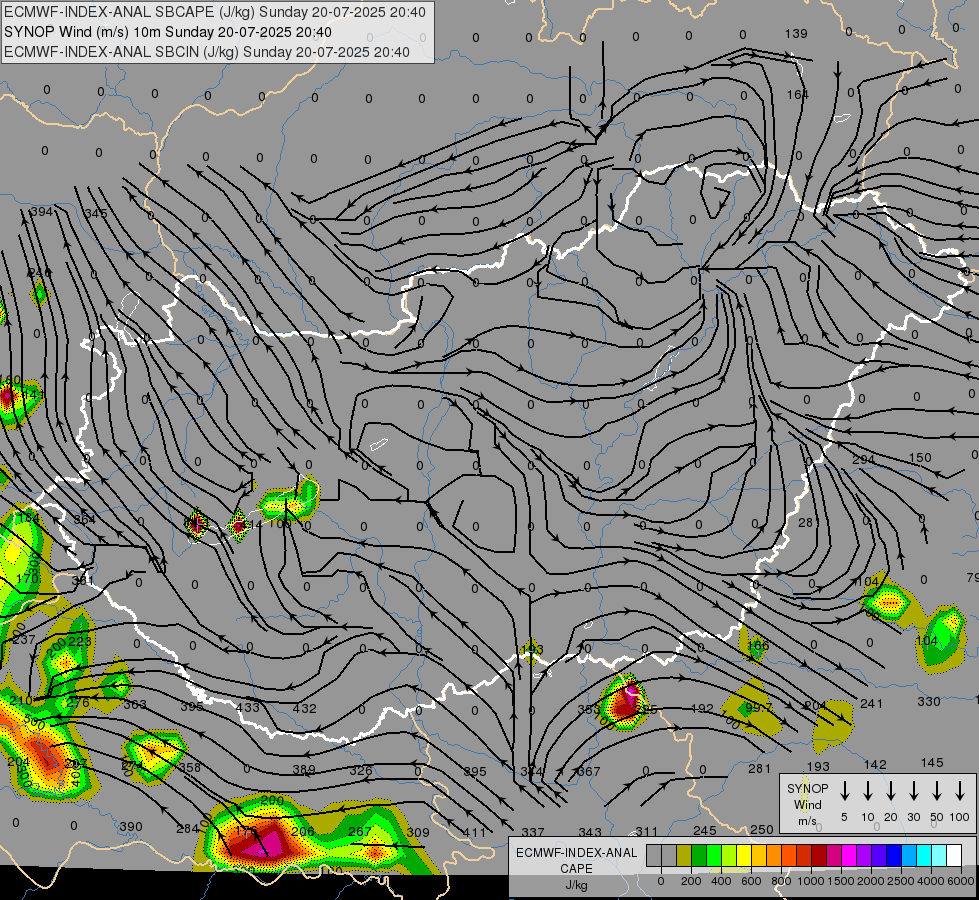Click the map value 345

tap(96, 213)
